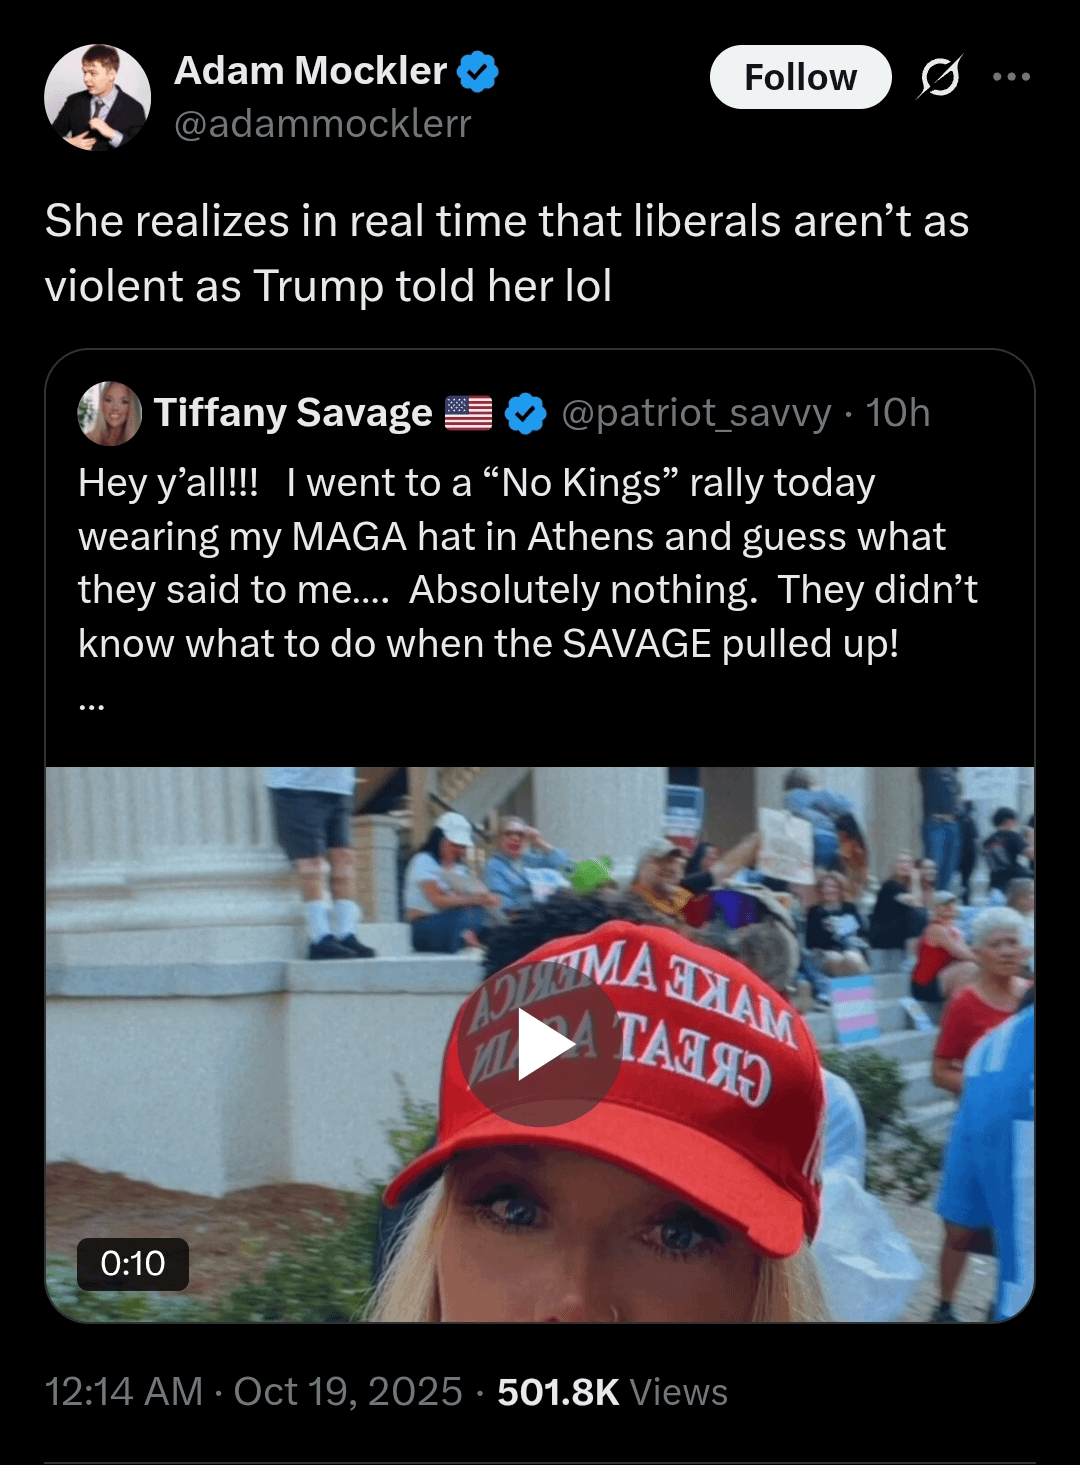Play the quoted video

click(540, 1046)
